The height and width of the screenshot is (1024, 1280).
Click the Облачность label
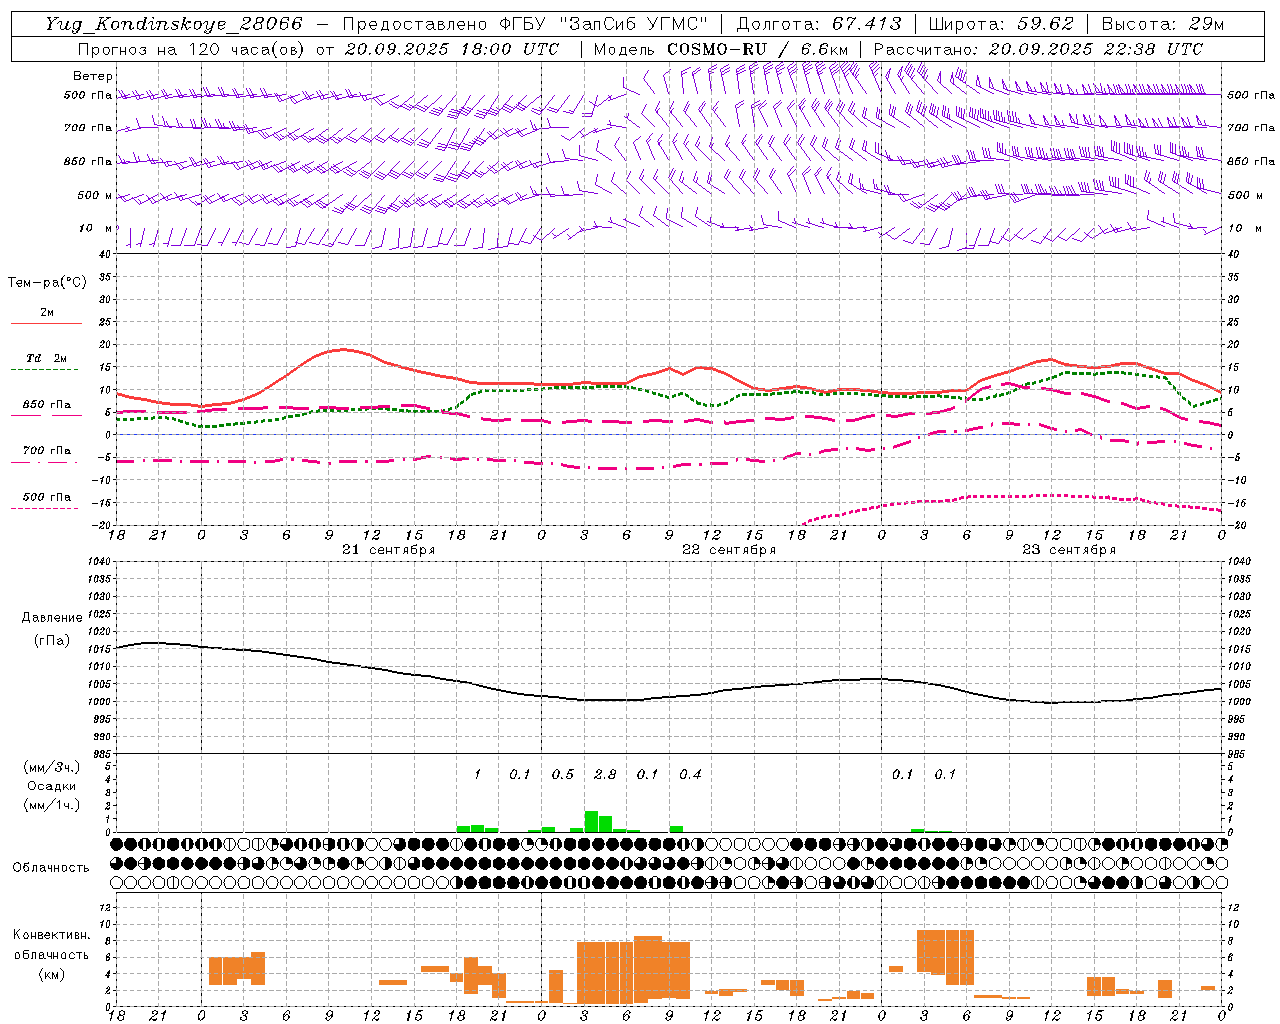pos(51,867)
